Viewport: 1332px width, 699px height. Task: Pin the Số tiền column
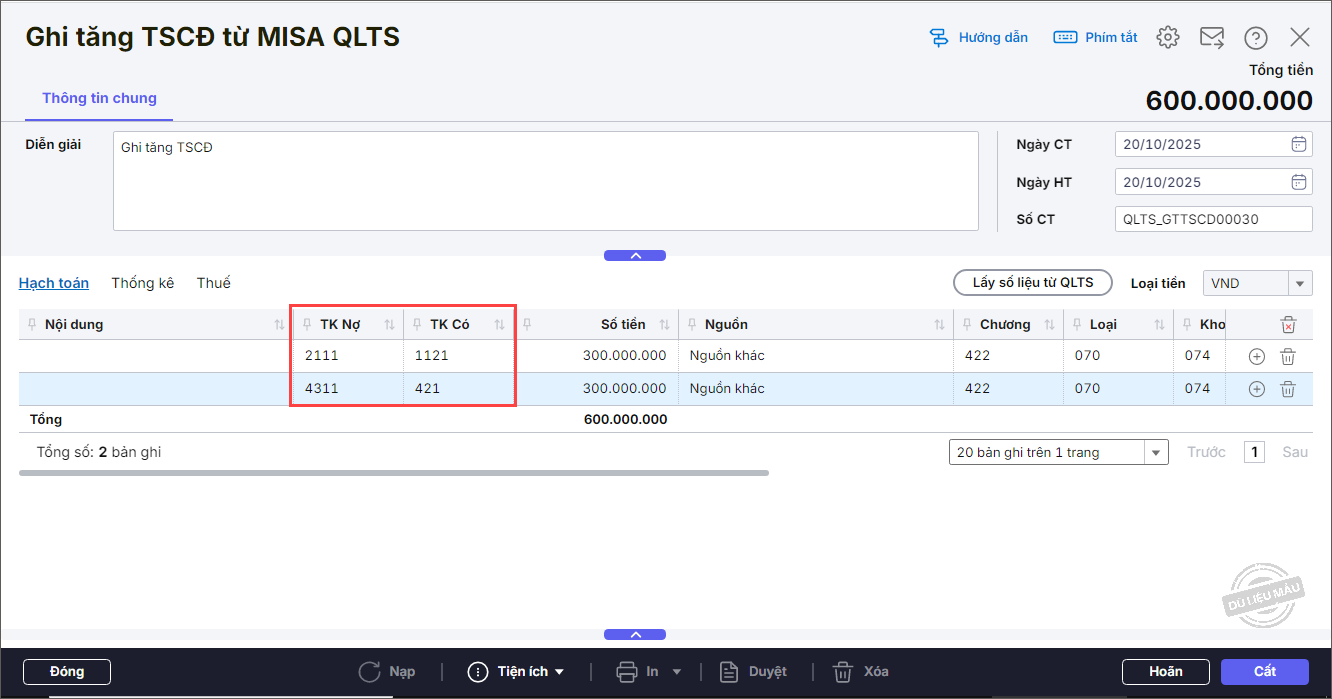(527, 325)
